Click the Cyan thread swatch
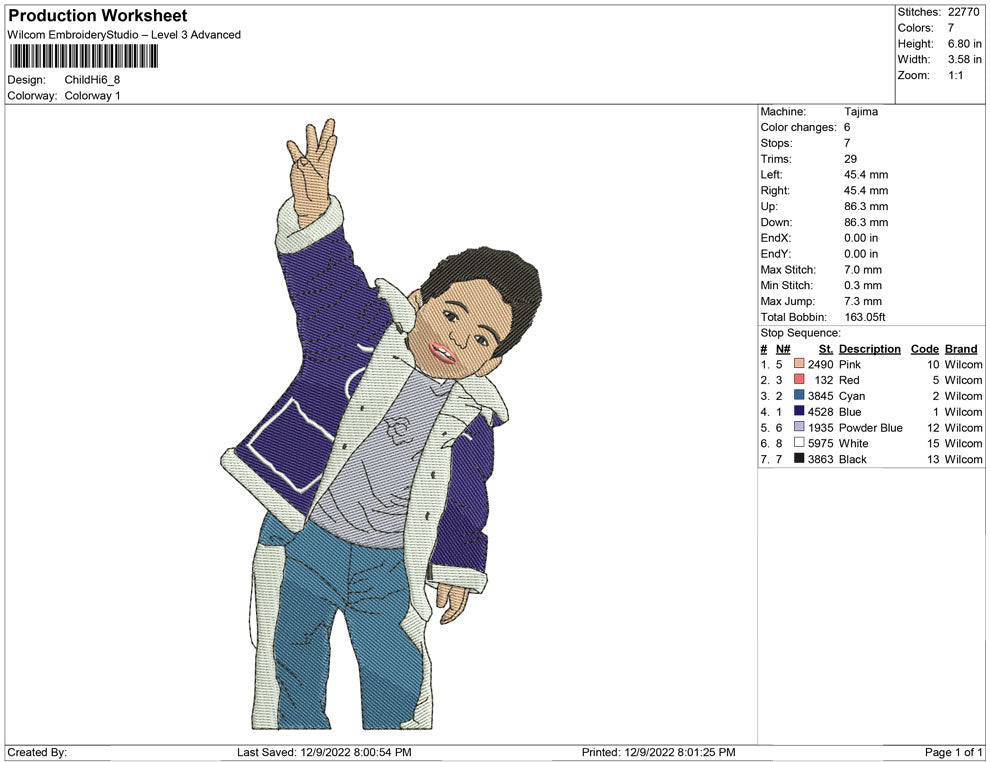 click(x=799, y=396)
